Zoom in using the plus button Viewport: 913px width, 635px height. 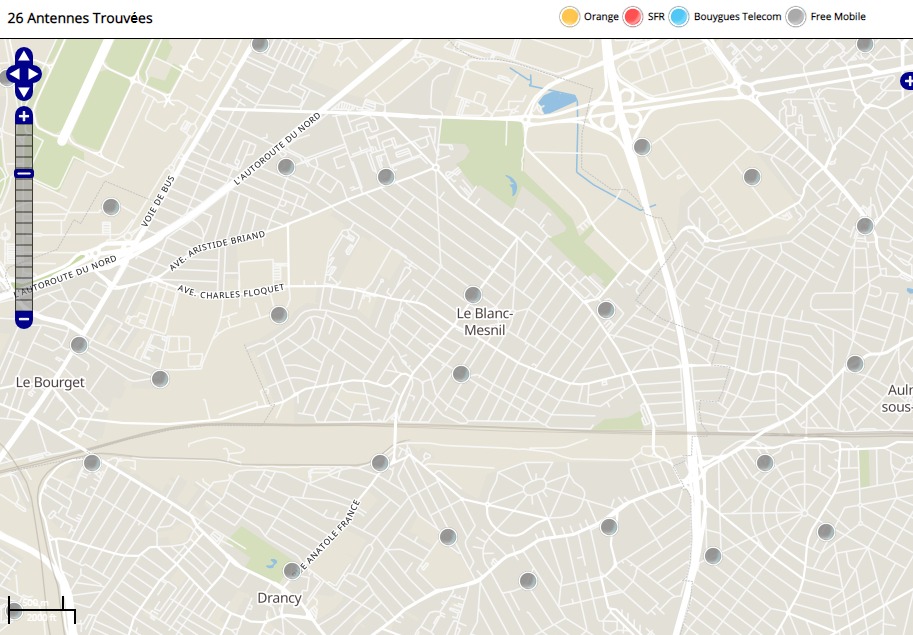click(x=24, y=117)
